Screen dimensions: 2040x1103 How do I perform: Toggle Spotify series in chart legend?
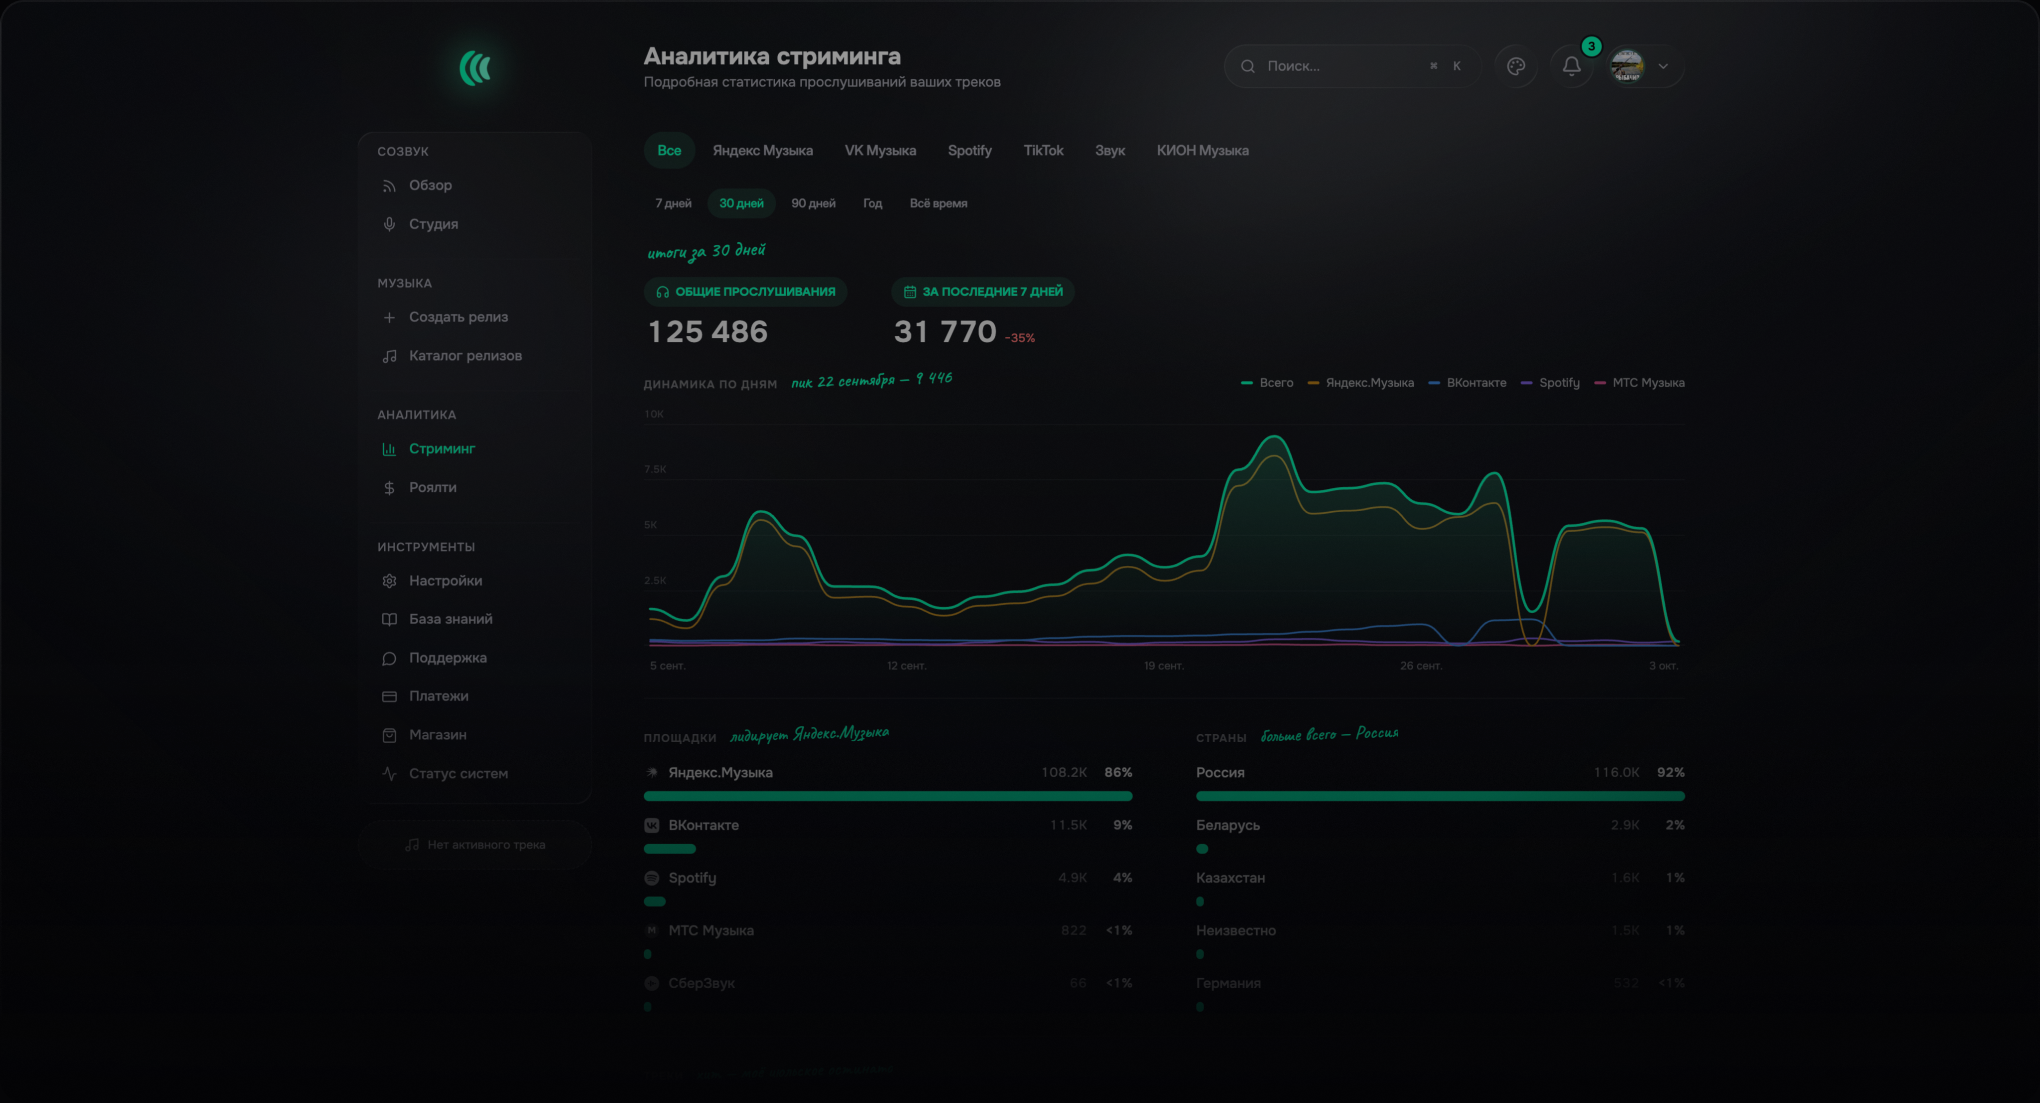click(x=1550, y=383)
